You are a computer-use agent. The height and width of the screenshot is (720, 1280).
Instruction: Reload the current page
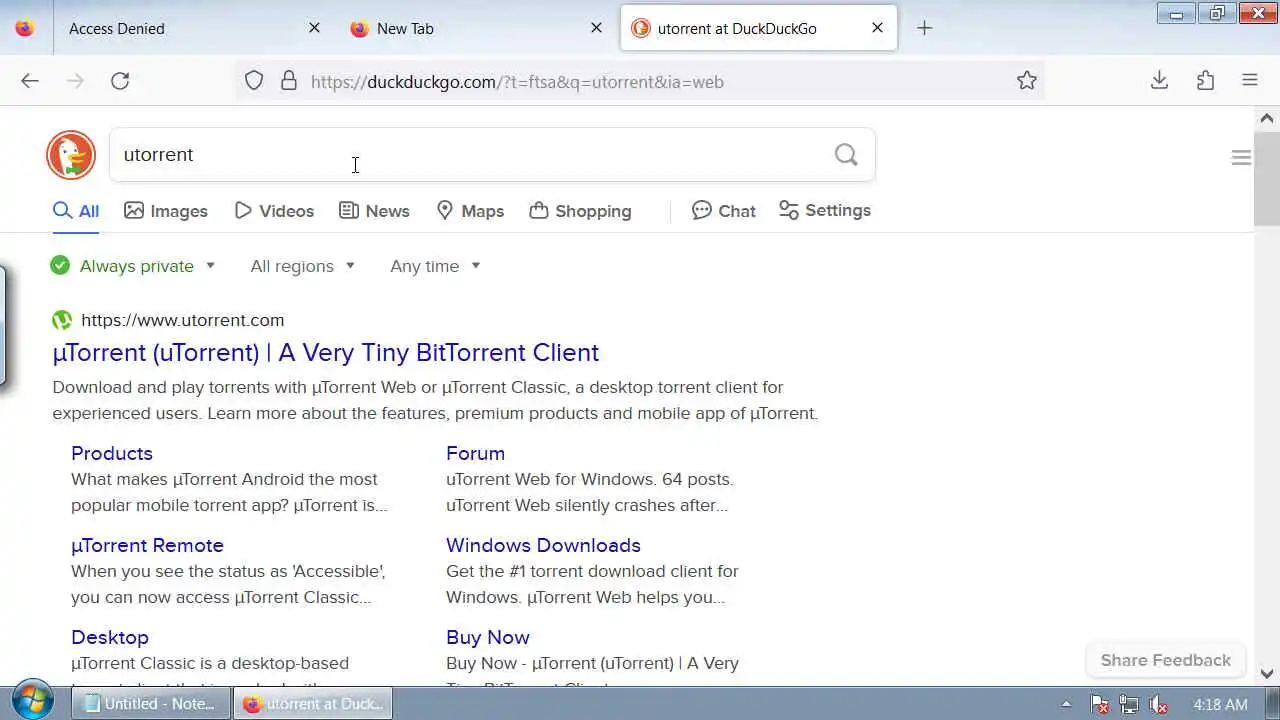[120, 81]
